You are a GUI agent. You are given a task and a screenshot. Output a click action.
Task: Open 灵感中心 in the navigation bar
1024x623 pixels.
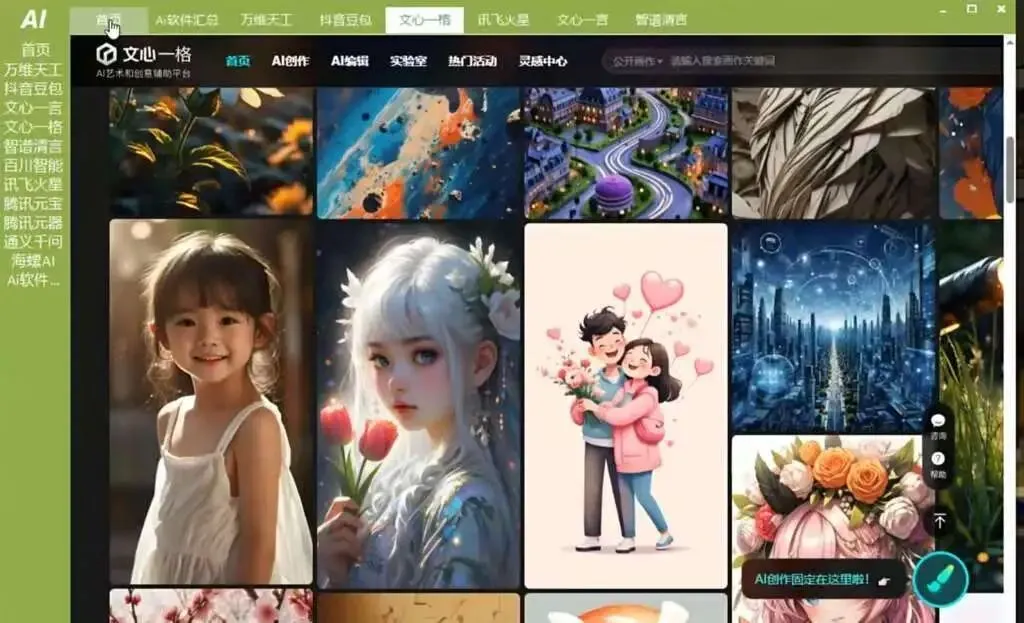point(543,61)
